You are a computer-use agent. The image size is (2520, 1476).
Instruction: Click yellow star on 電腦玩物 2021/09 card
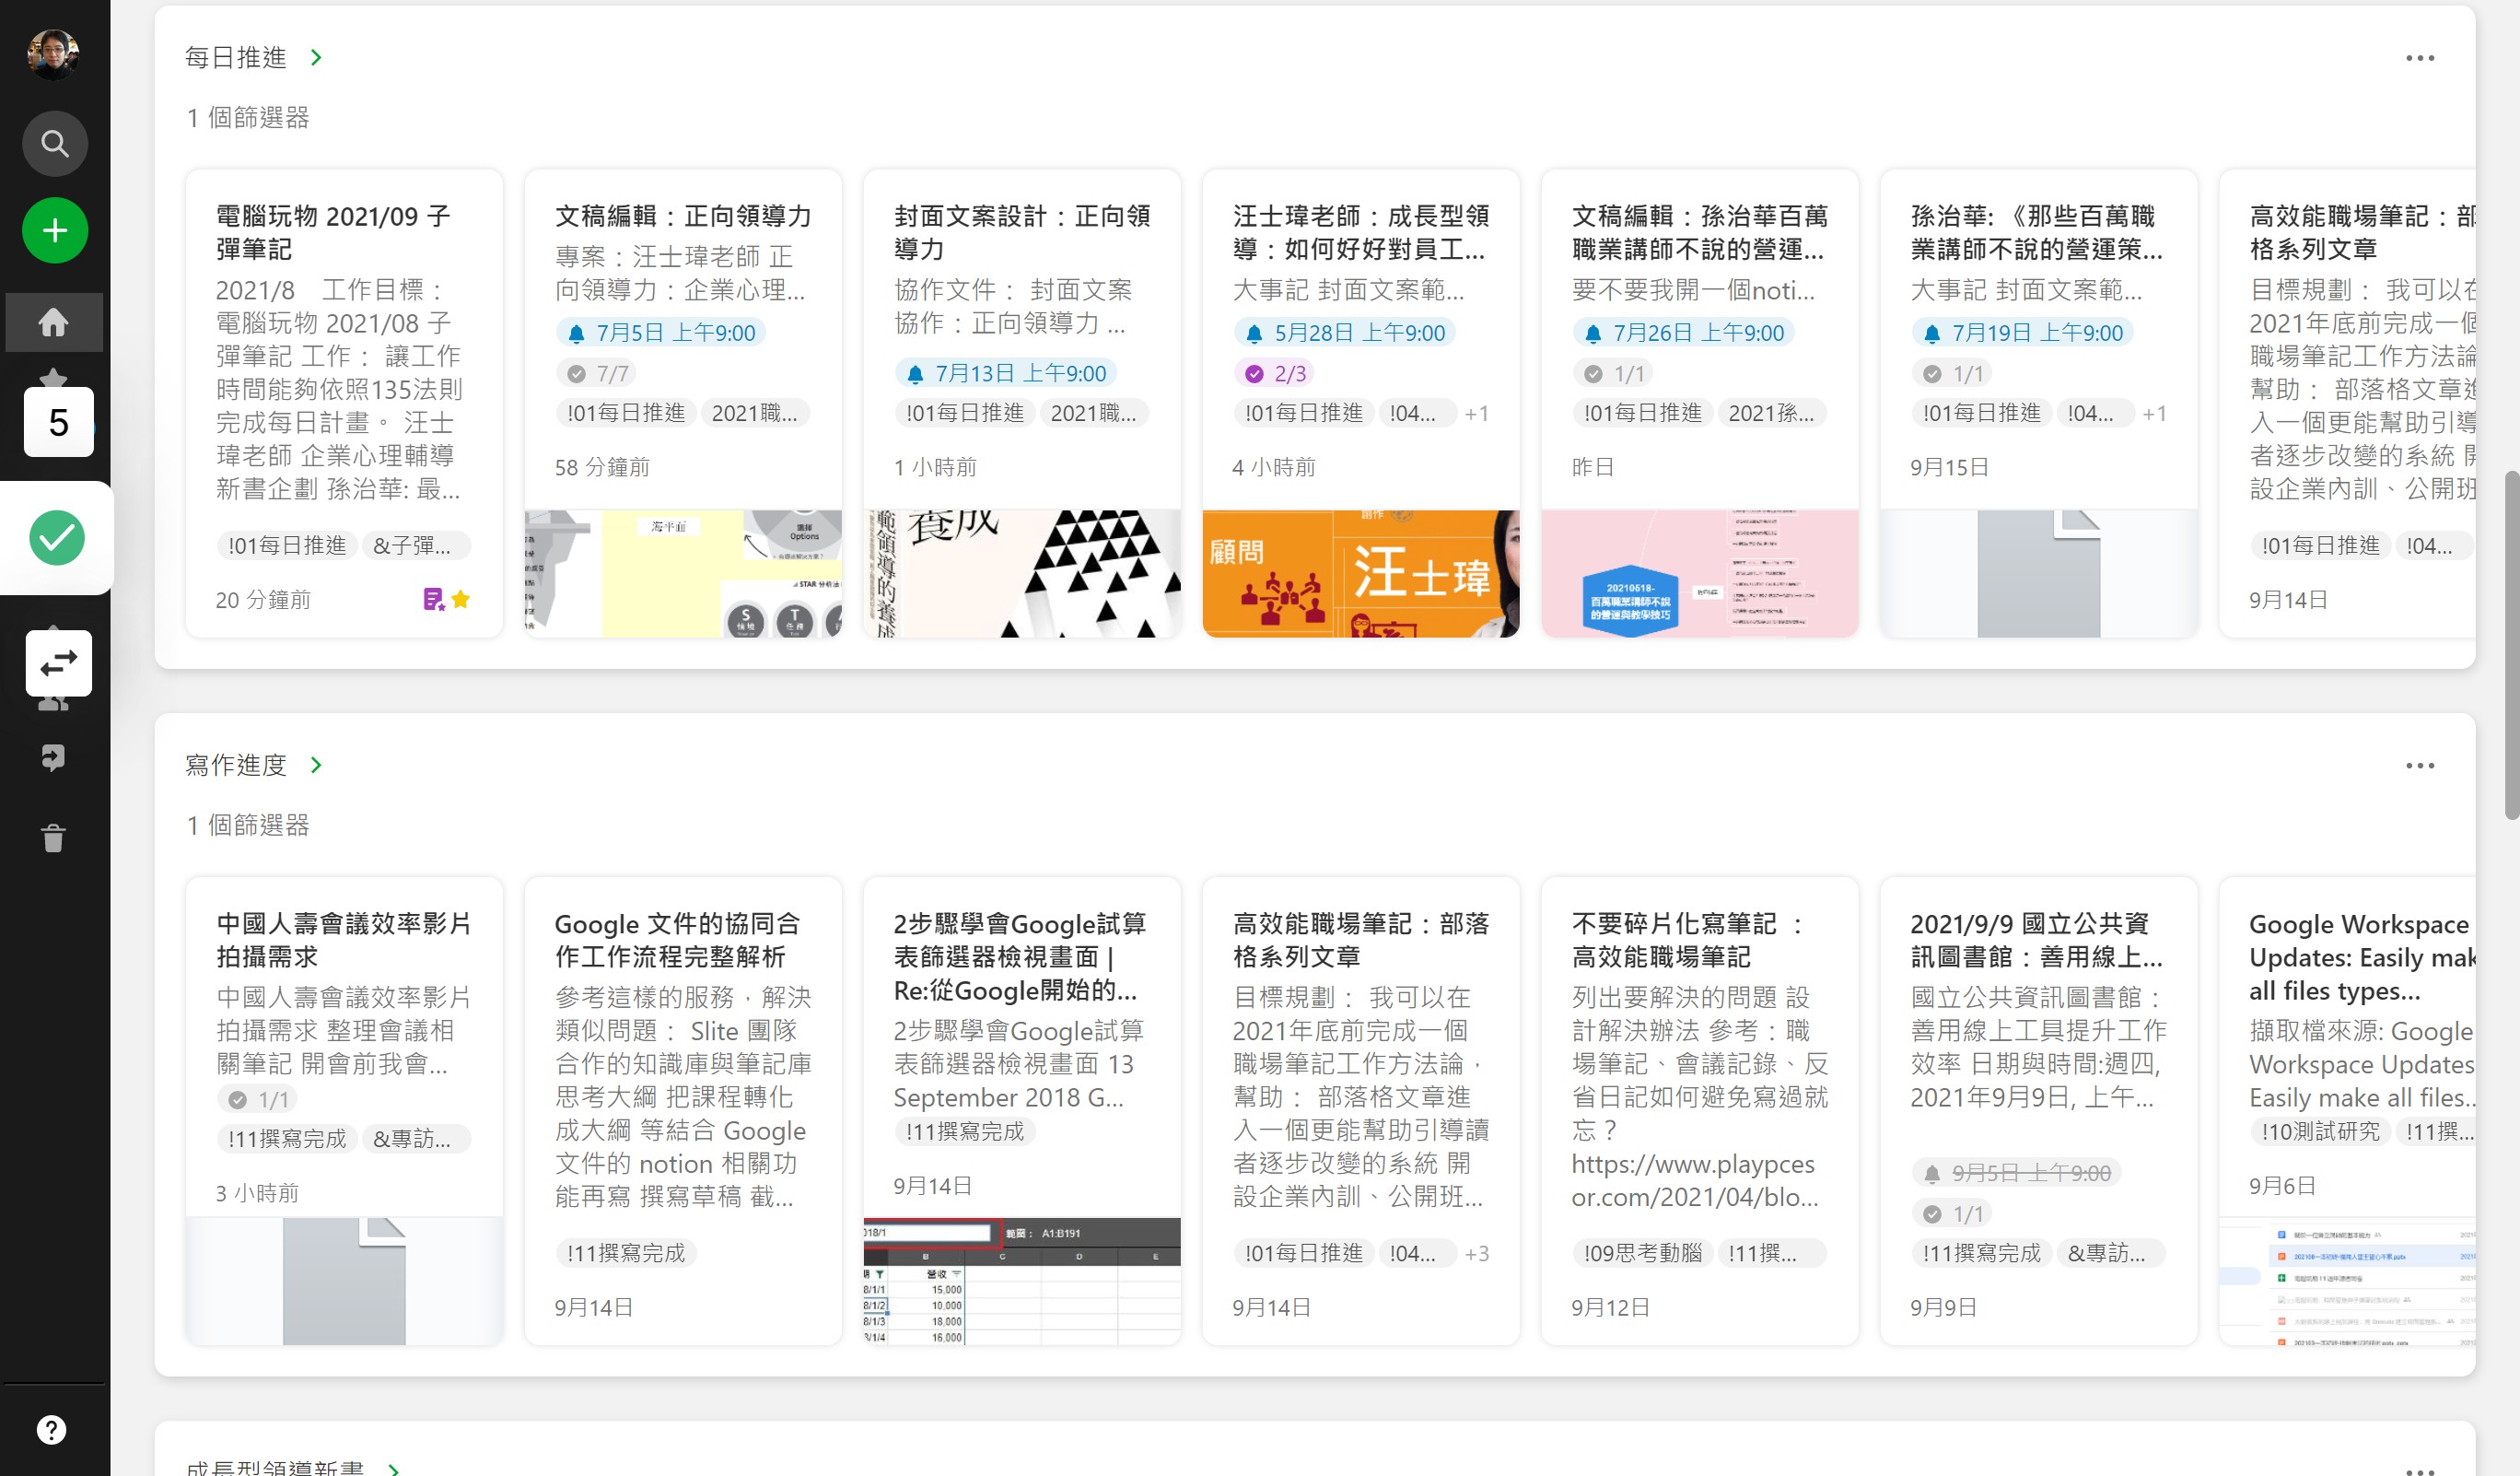click(x=461, y=600)
